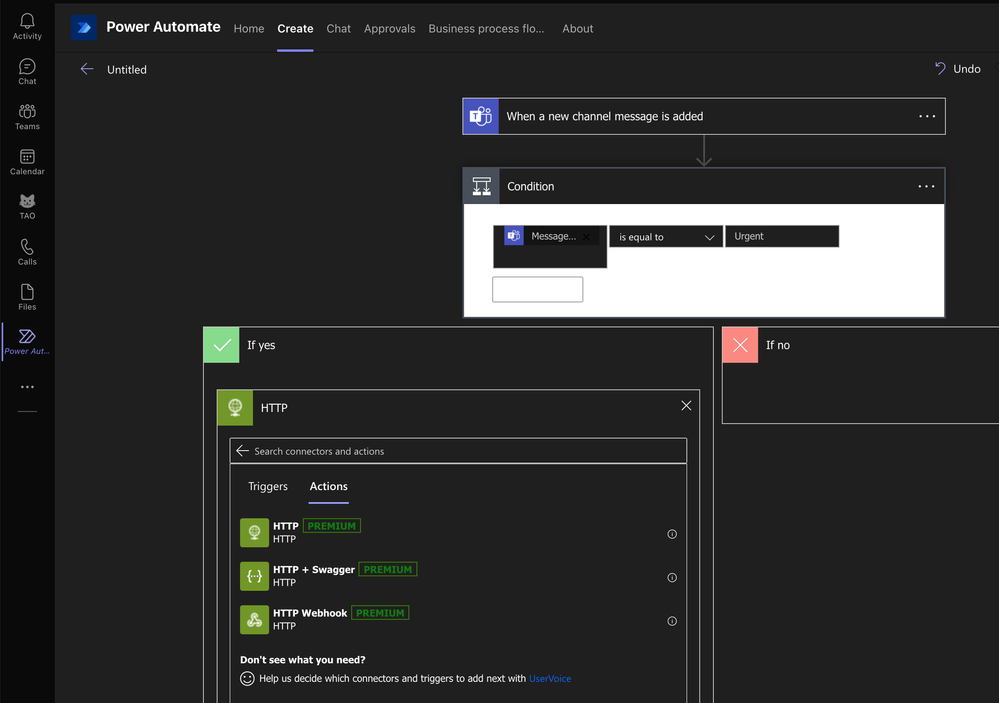Open the Calendar sidebar icon
Viewport: 999px width, 703px height.
(x=27, y=162)
